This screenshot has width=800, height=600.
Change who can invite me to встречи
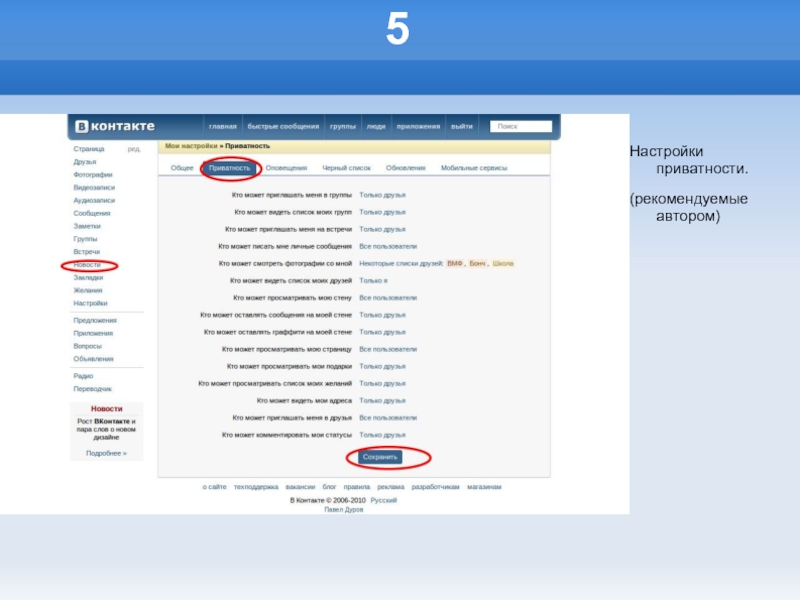pyautogui.click(x=382, y=229)
